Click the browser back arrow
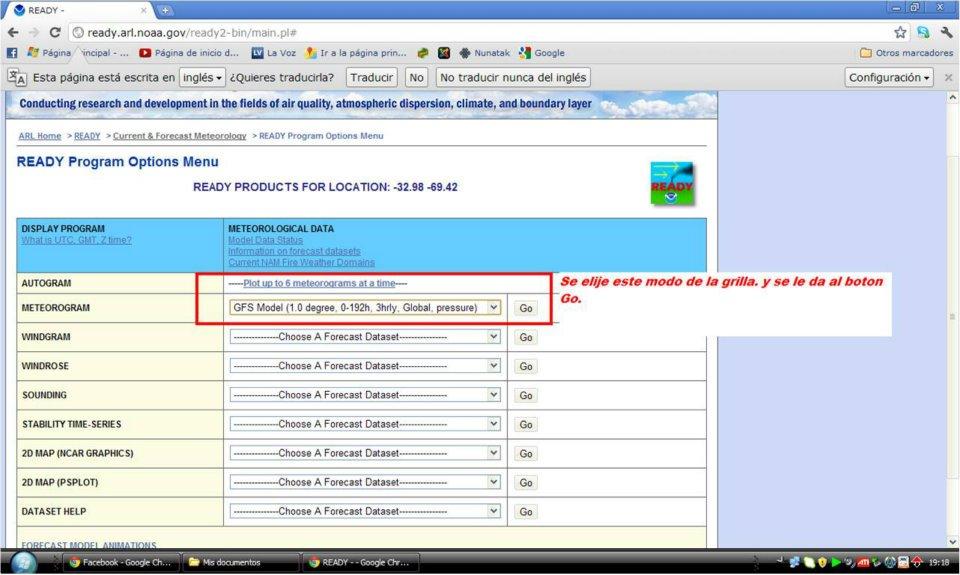960x575 pixels. [13, 32]
